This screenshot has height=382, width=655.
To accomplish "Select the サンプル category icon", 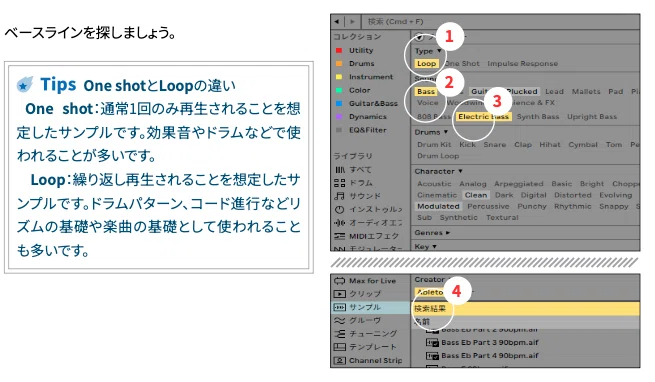I will [x=340, y=307].
